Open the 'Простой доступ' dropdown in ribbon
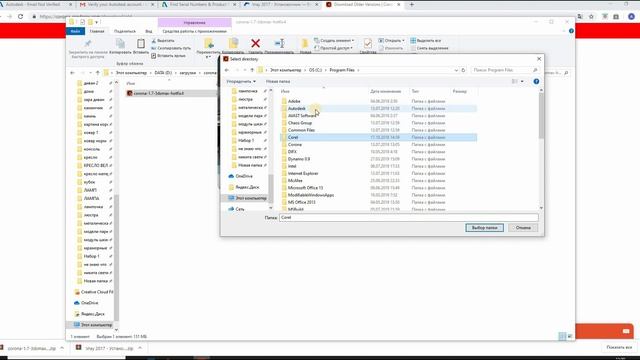This screenshot has width=640, height=360. 333,48
